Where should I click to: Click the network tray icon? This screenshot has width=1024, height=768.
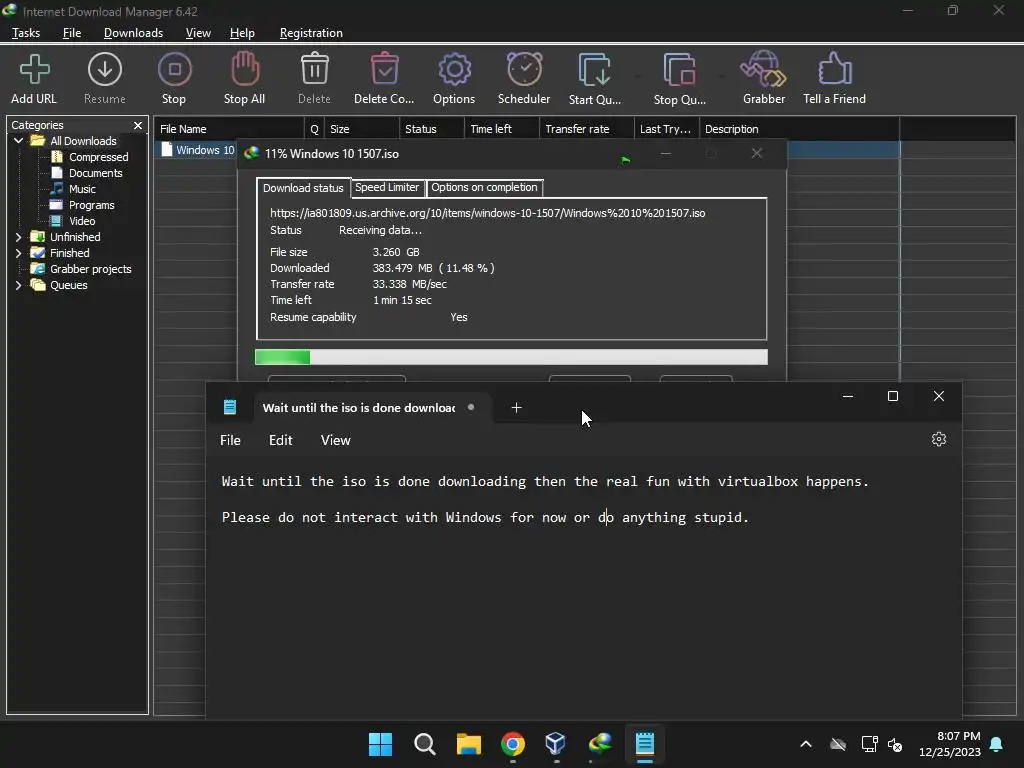tap(869, 744)
